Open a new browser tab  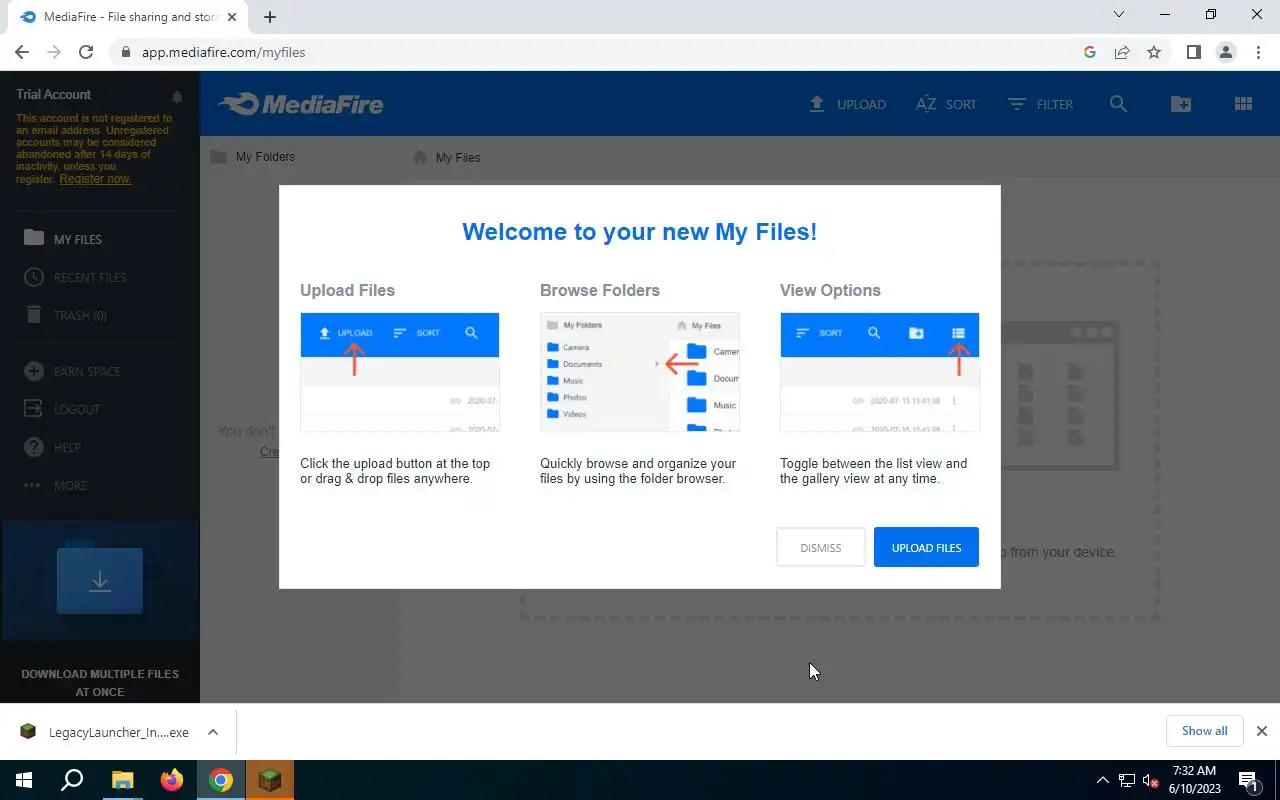(x=270, y=16)
